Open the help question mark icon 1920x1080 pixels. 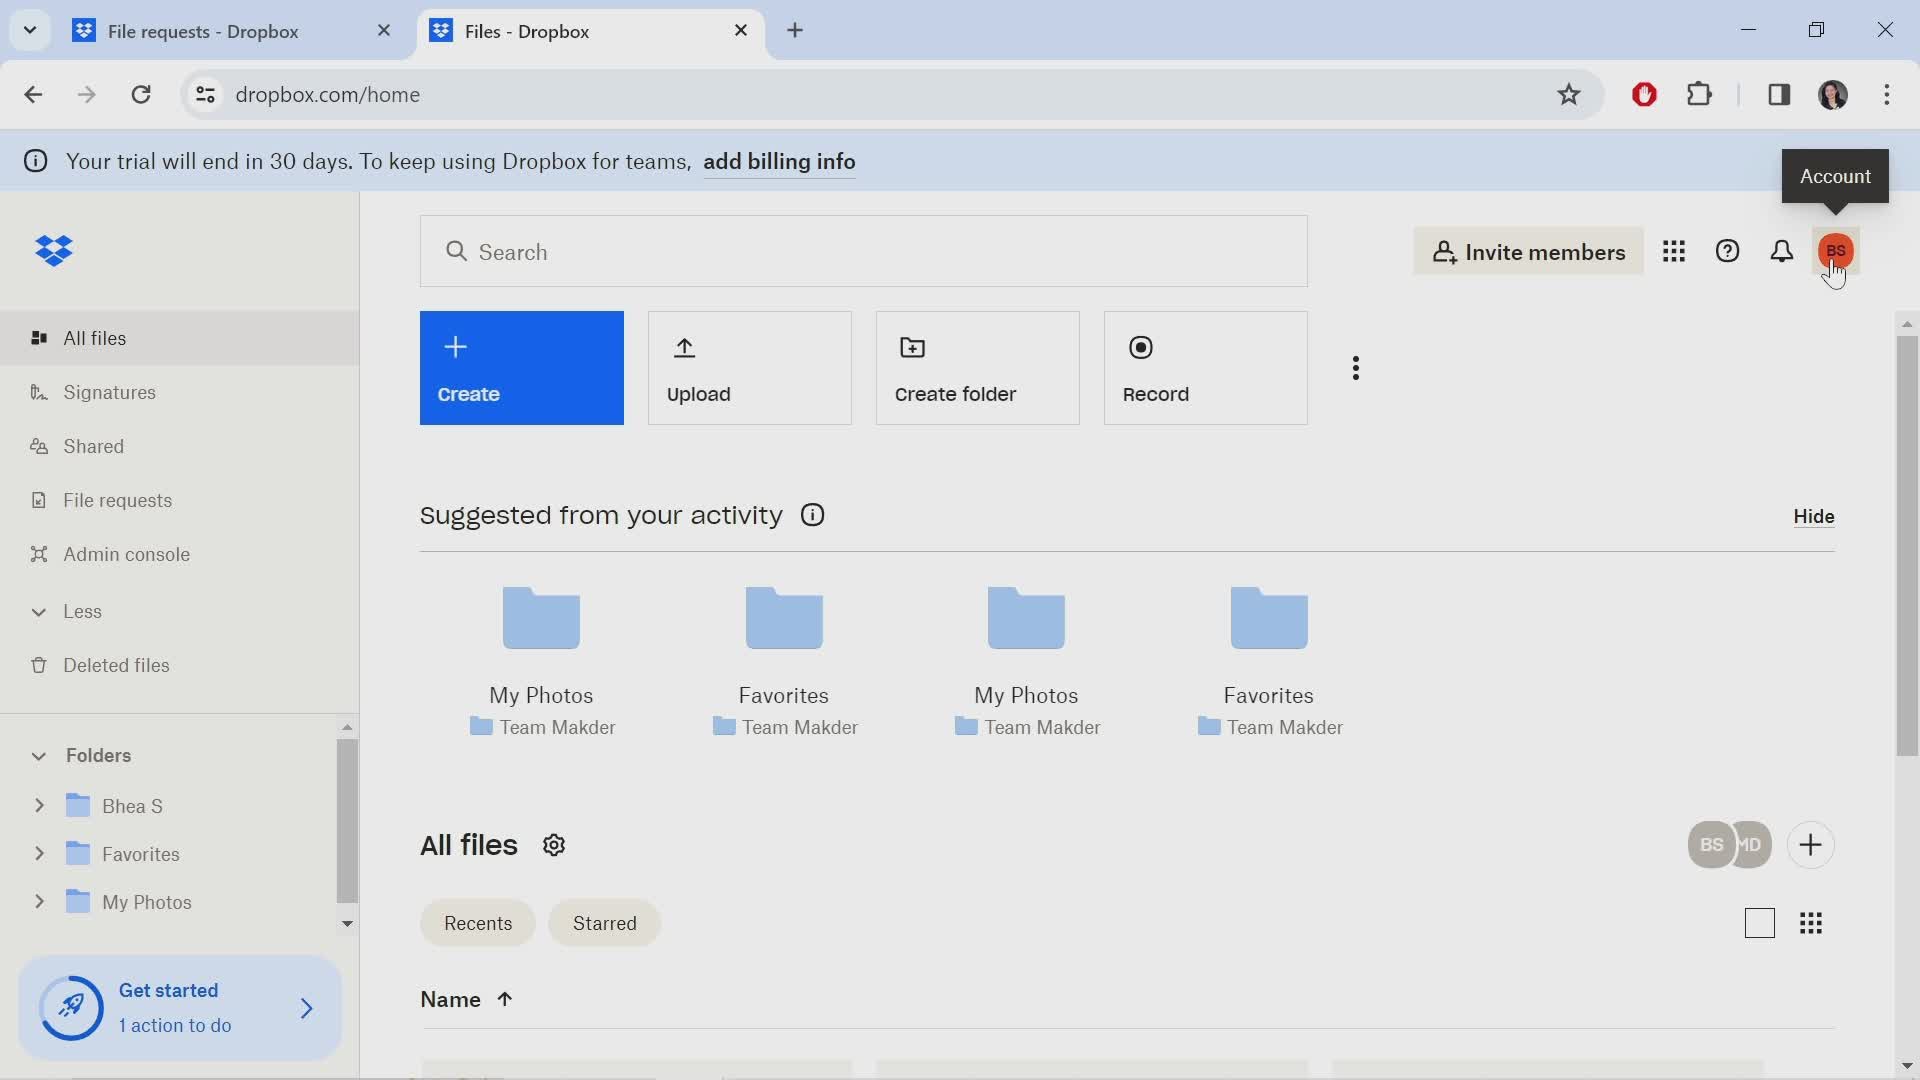coord(1727,251)
